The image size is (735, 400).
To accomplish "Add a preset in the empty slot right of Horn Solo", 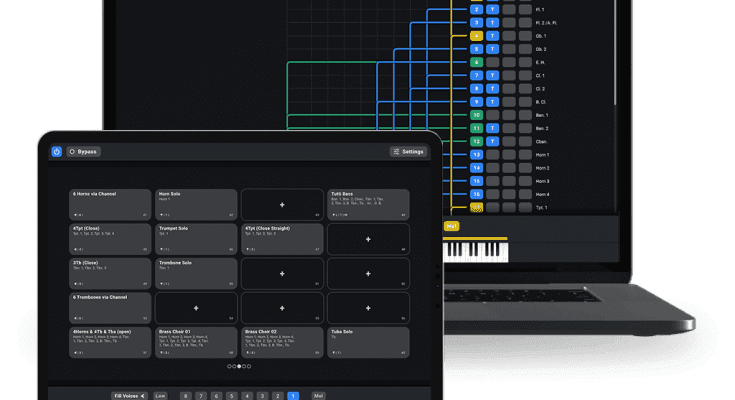I will [281, 204].
